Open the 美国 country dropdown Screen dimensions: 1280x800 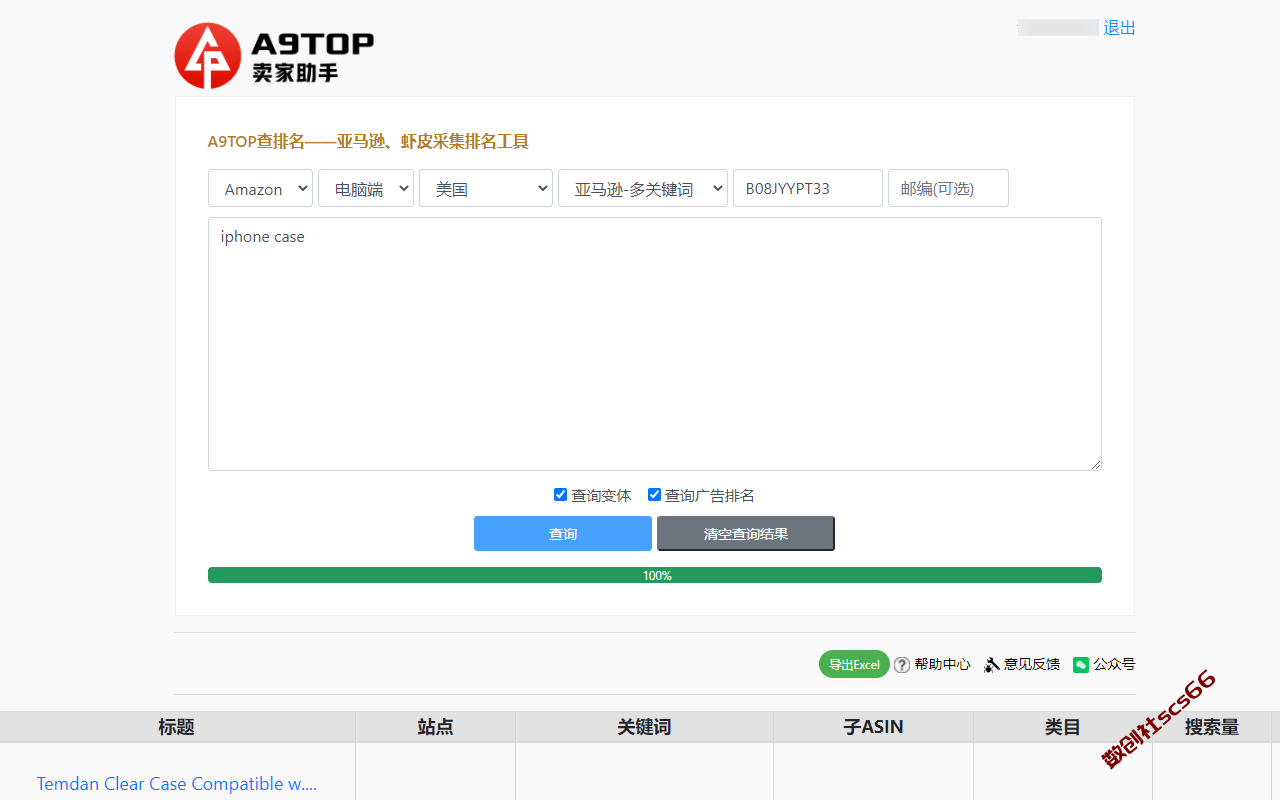(486, 188)
